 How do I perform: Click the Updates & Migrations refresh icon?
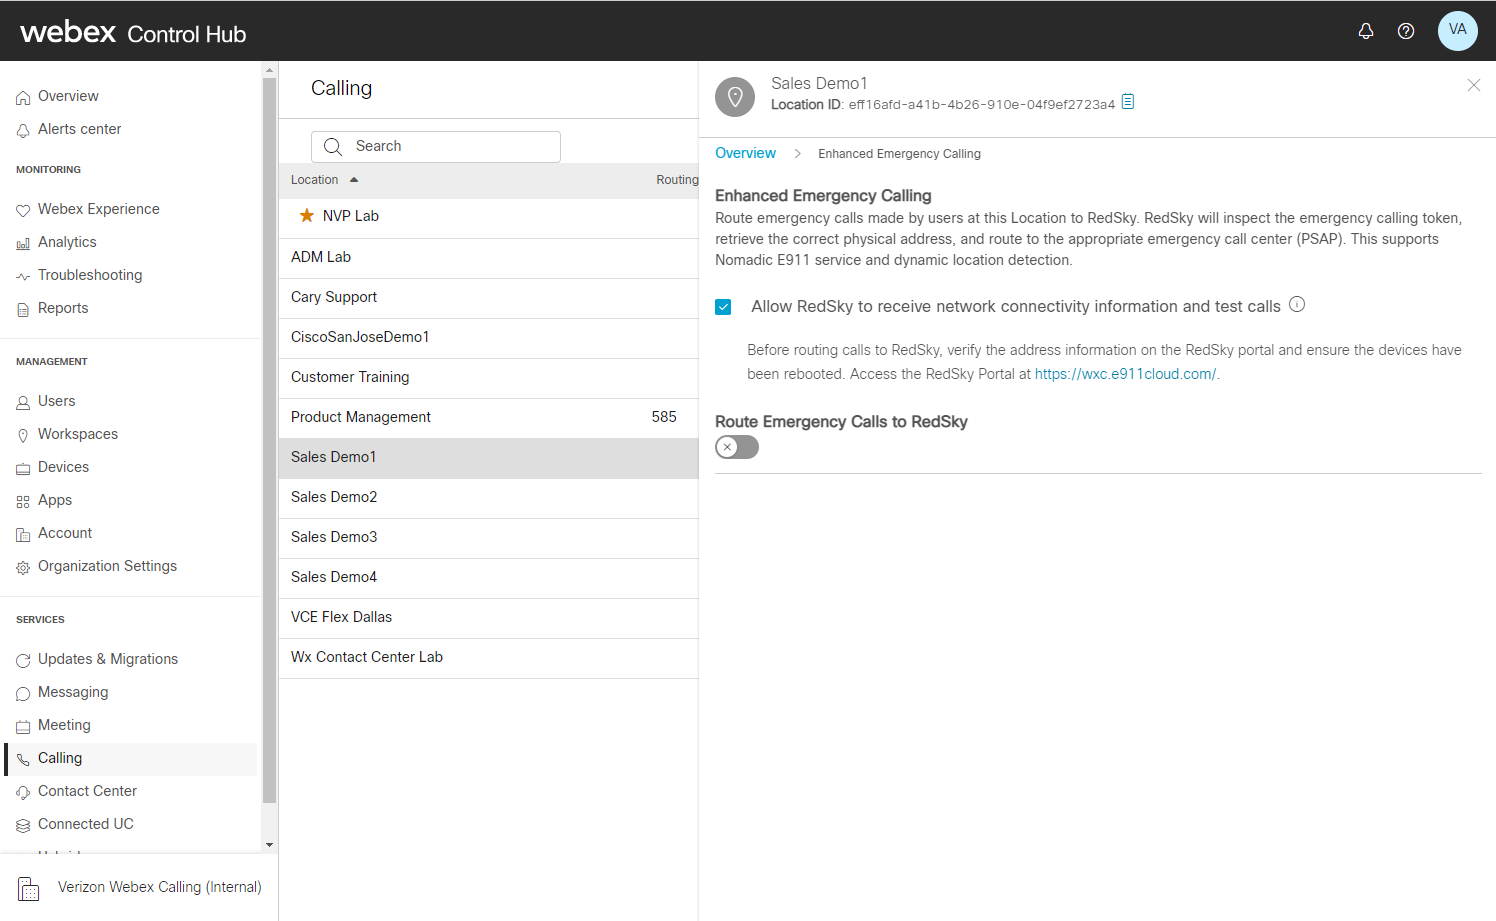coord(23,661)
